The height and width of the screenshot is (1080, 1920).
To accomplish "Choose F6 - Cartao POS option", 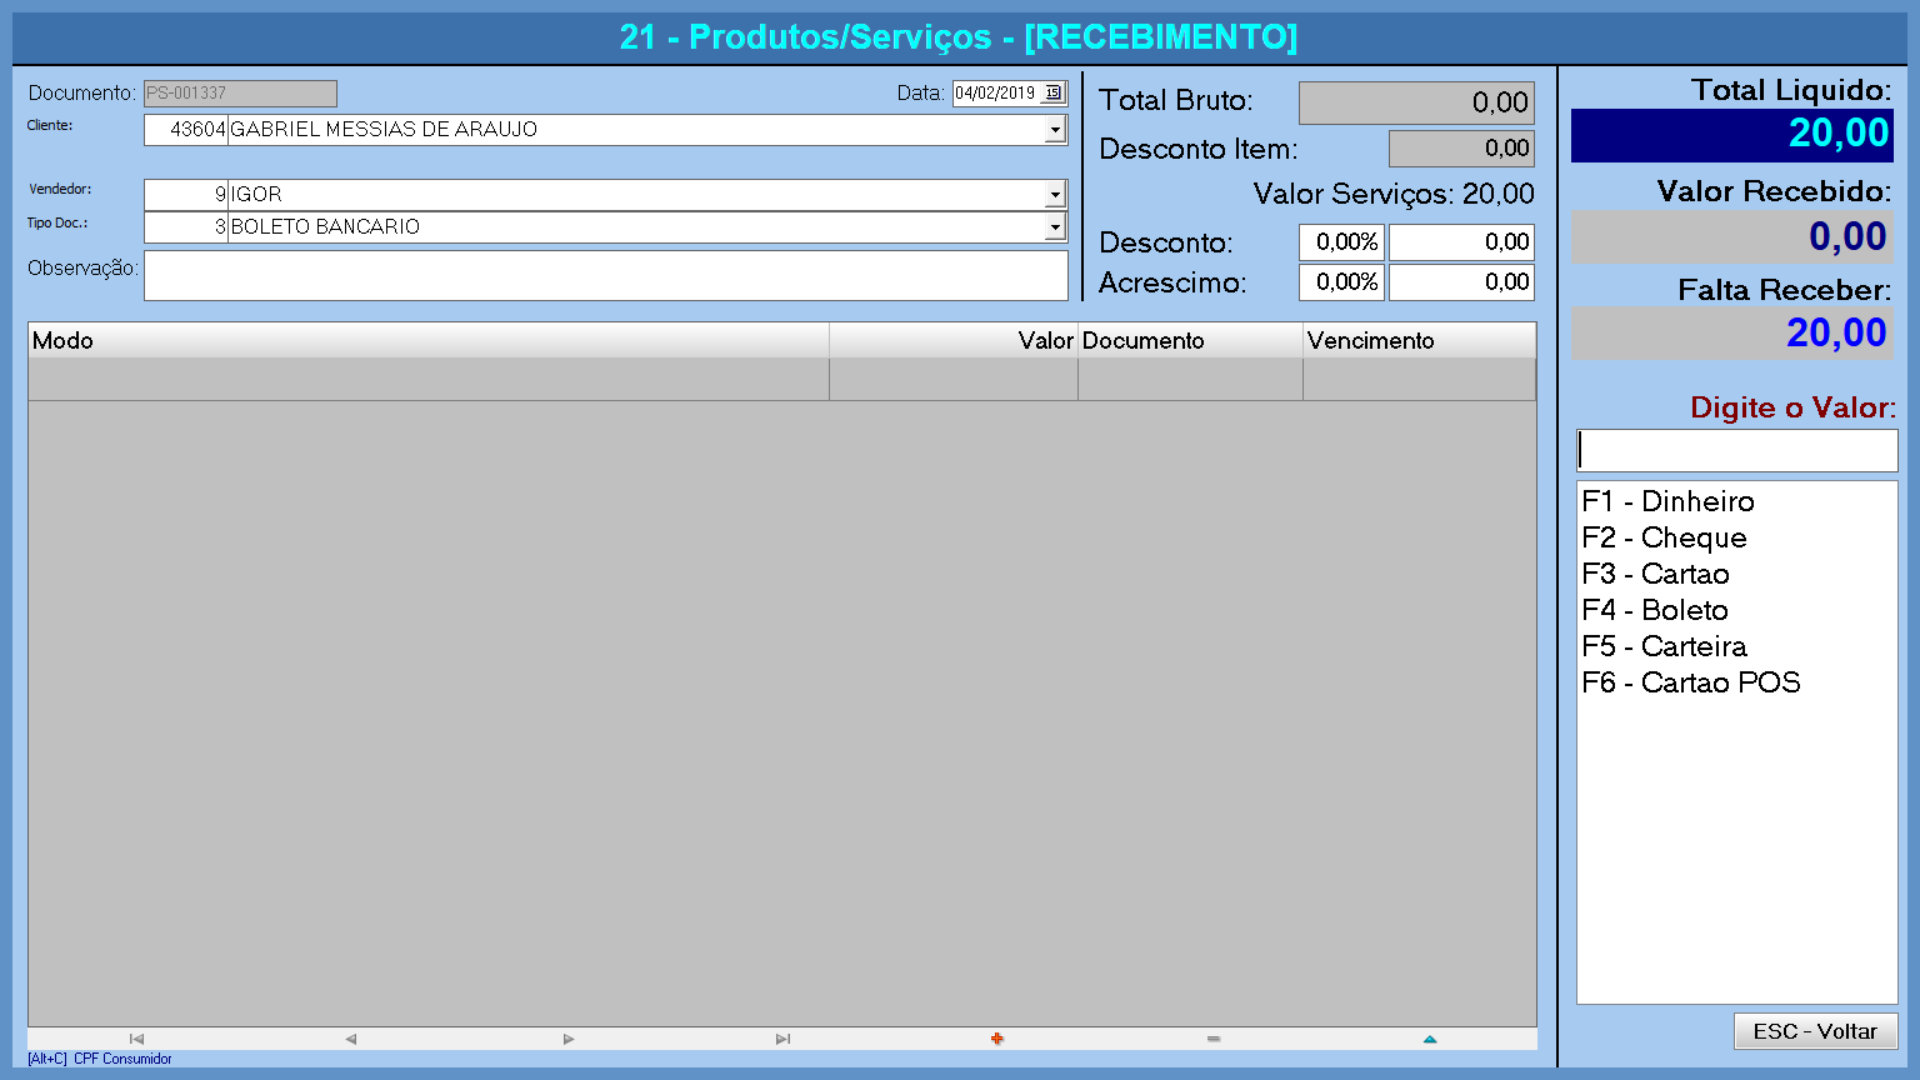I will [x=1690, y=682].
